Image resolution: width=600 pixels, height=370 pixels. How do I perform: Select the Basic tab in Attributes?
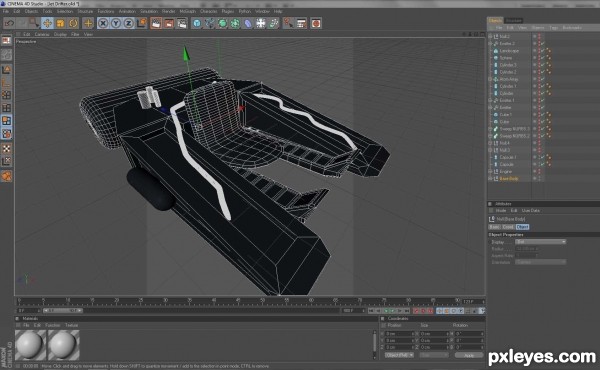(494, 227)
